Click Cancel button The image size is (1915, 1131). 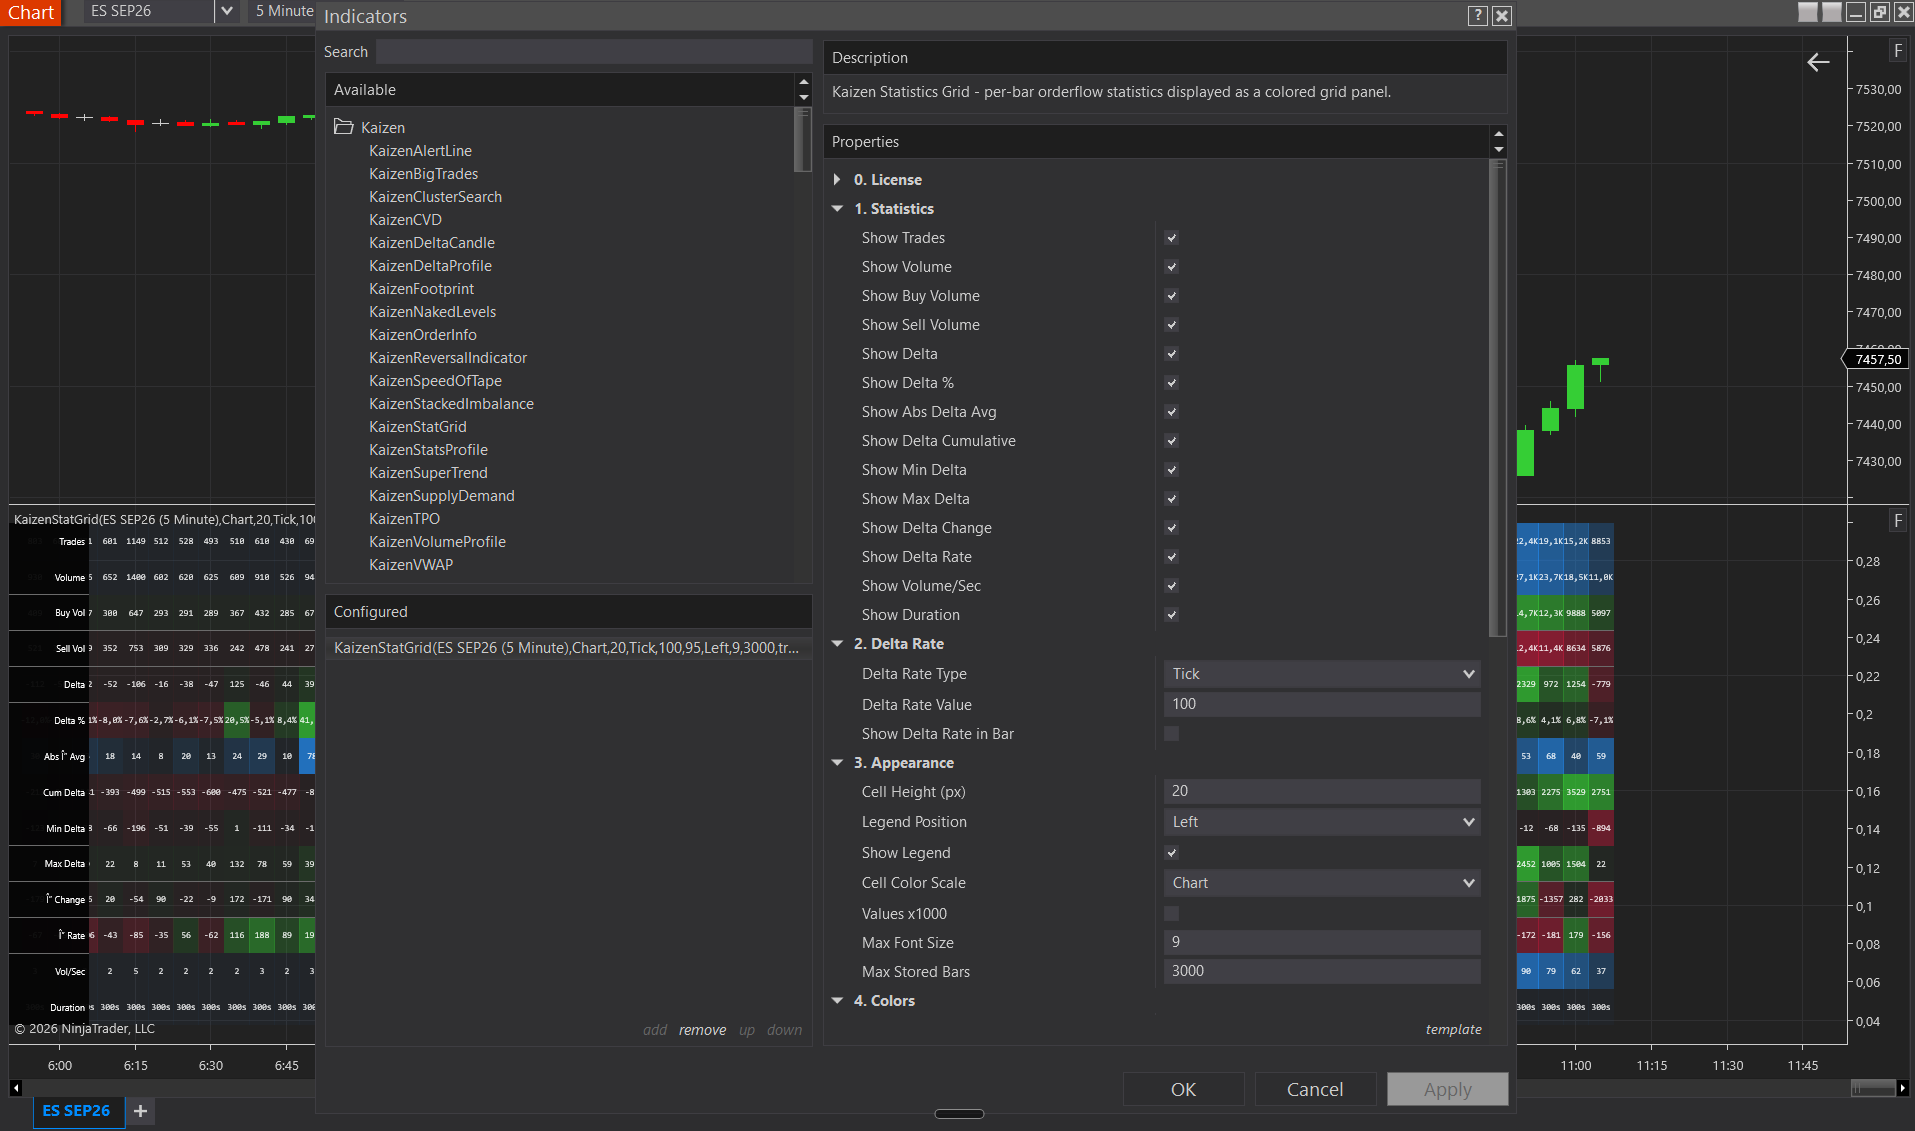pos(1315,1089)
